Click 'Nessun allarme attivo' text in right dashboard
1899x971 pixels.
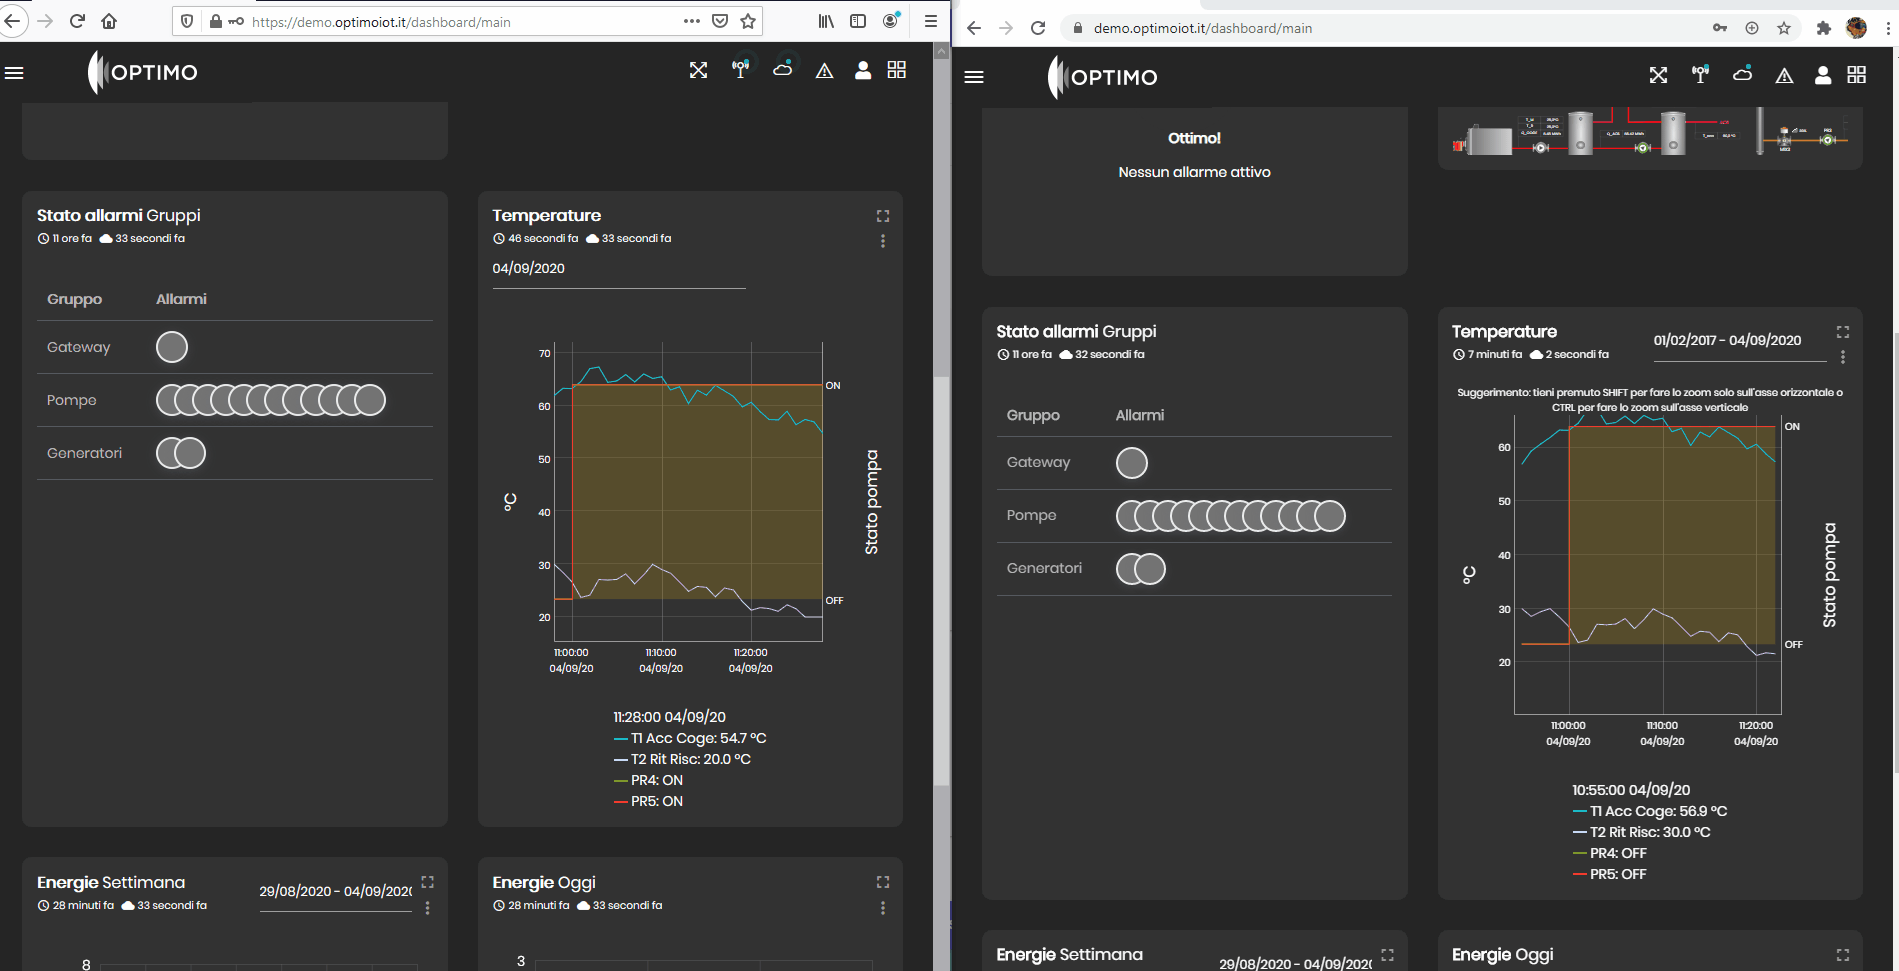coord(1194,172)
